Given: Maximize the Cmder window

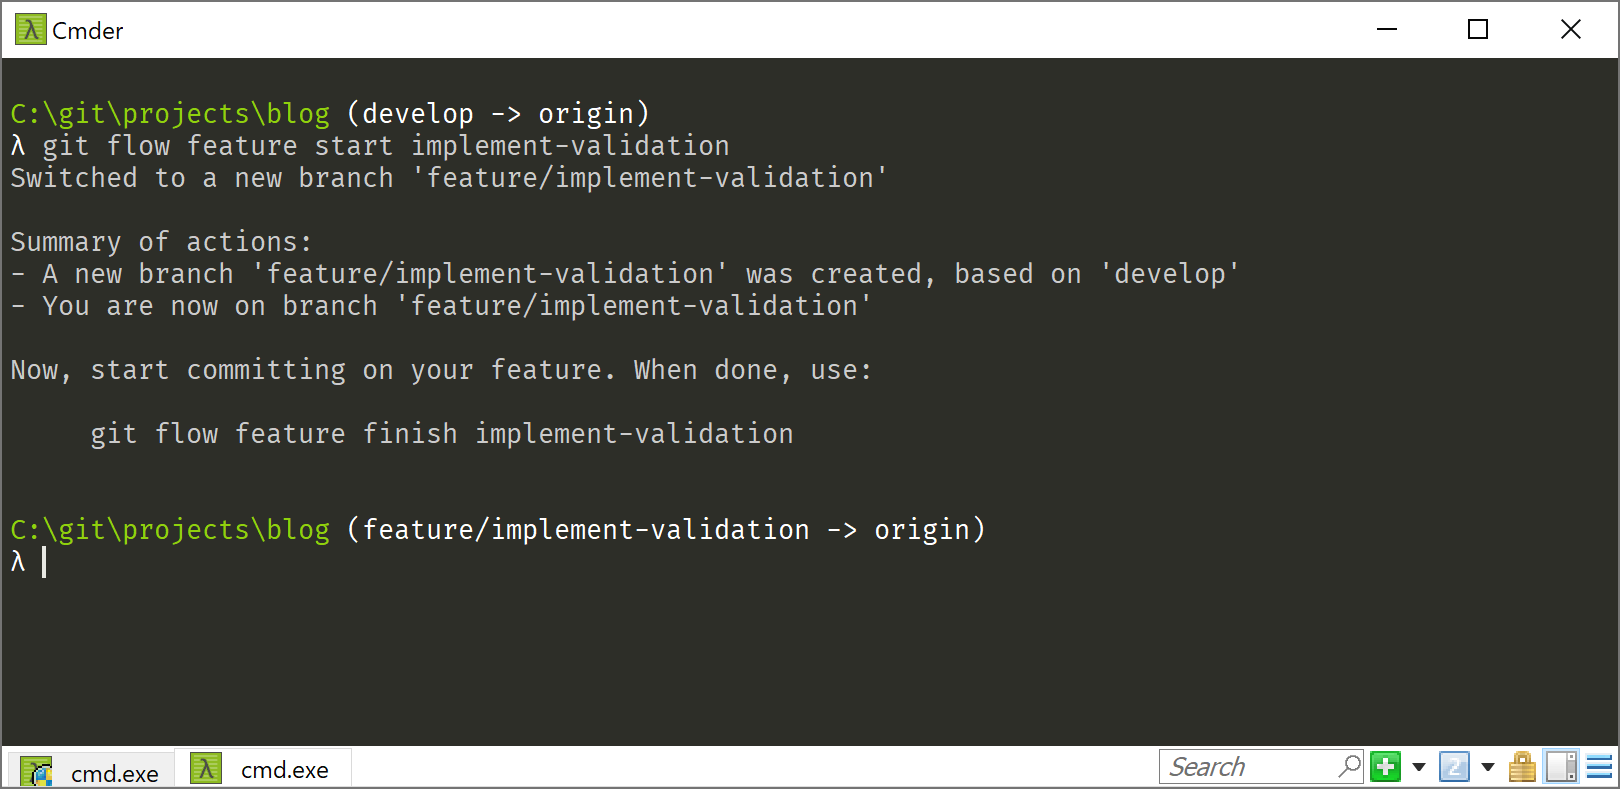Looking at the screenshot, I should tap(1478, 30).
